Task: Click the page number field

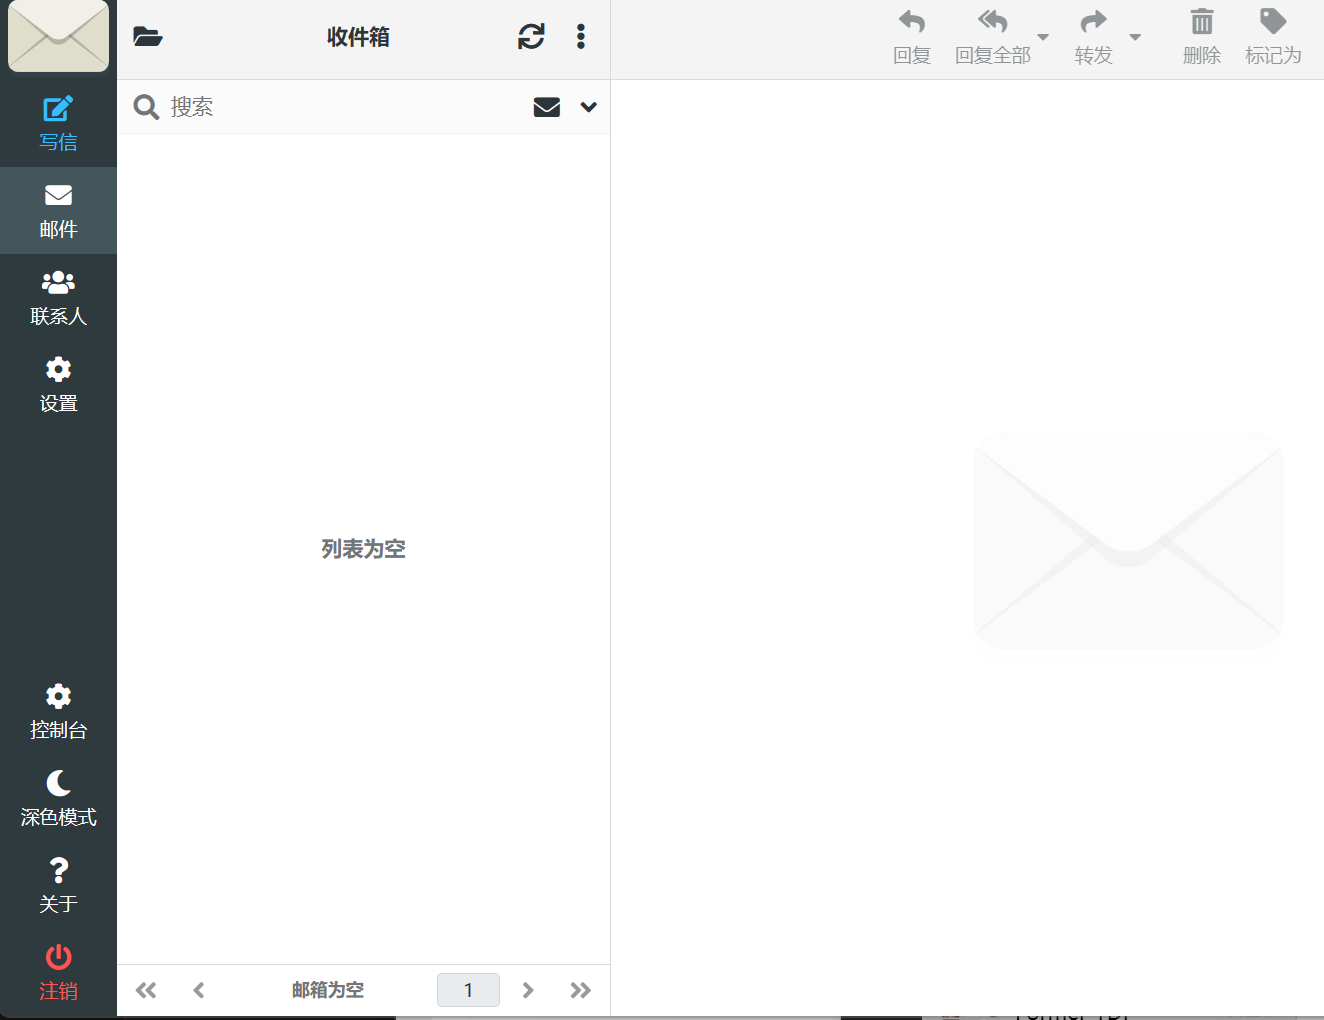Action: [x=468, y=990]
